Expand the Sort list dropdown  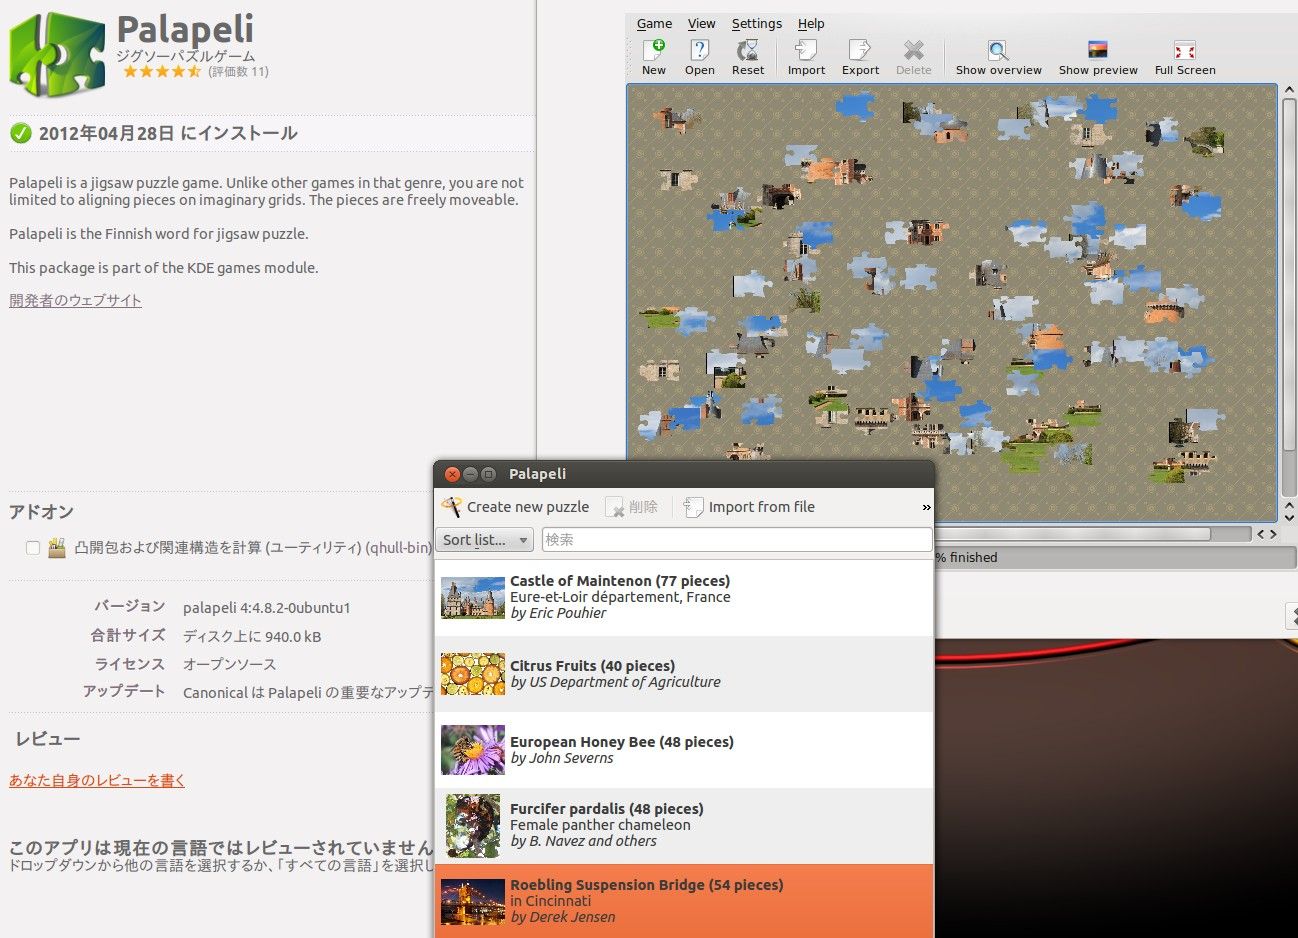click(x=484, y=540)
